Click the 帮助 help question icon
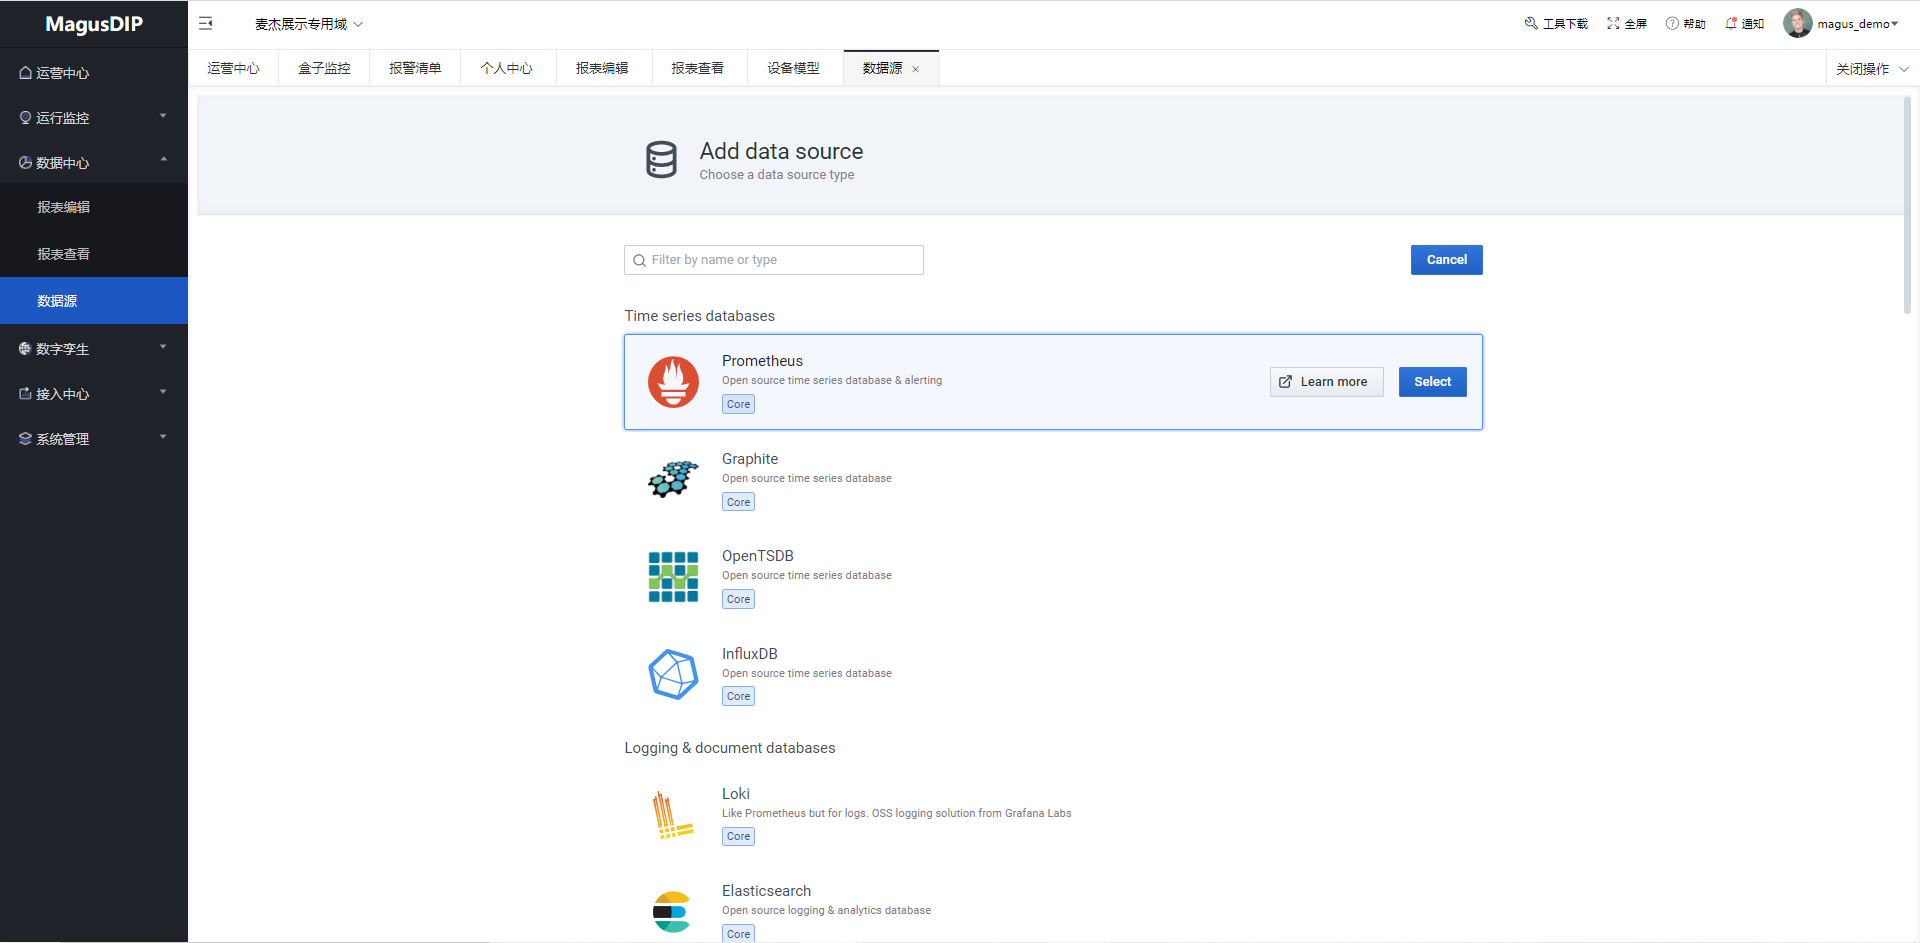This screenshot has height=943, width=1920. click(1671, 23)
